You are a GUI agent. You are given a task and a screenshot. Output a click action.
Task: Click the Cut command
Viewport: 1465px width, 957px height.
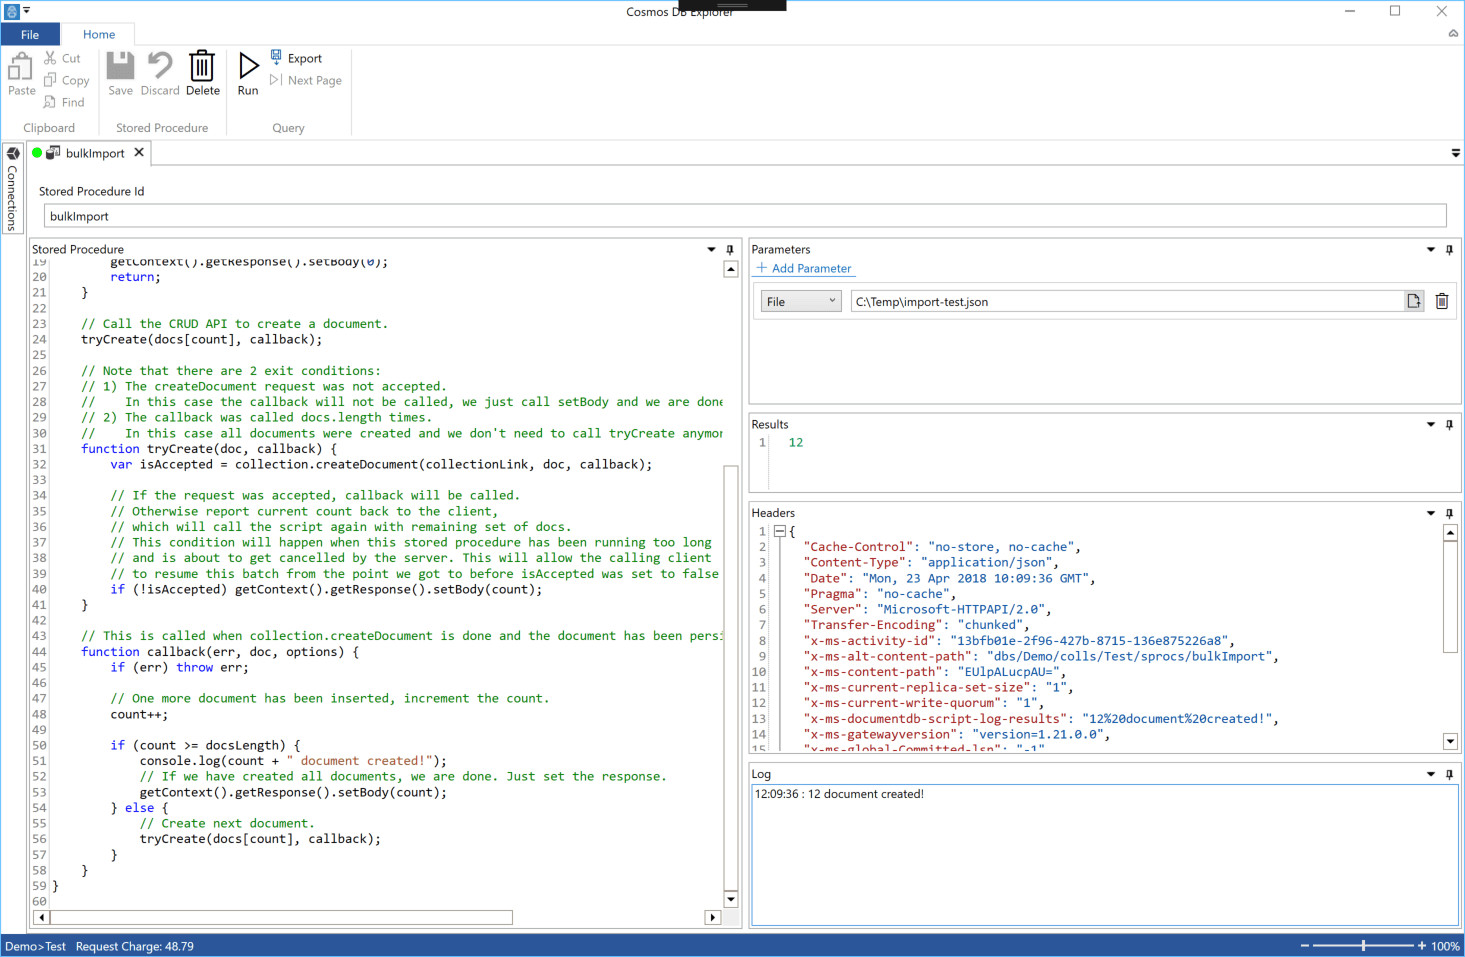[x=62, y=58]
